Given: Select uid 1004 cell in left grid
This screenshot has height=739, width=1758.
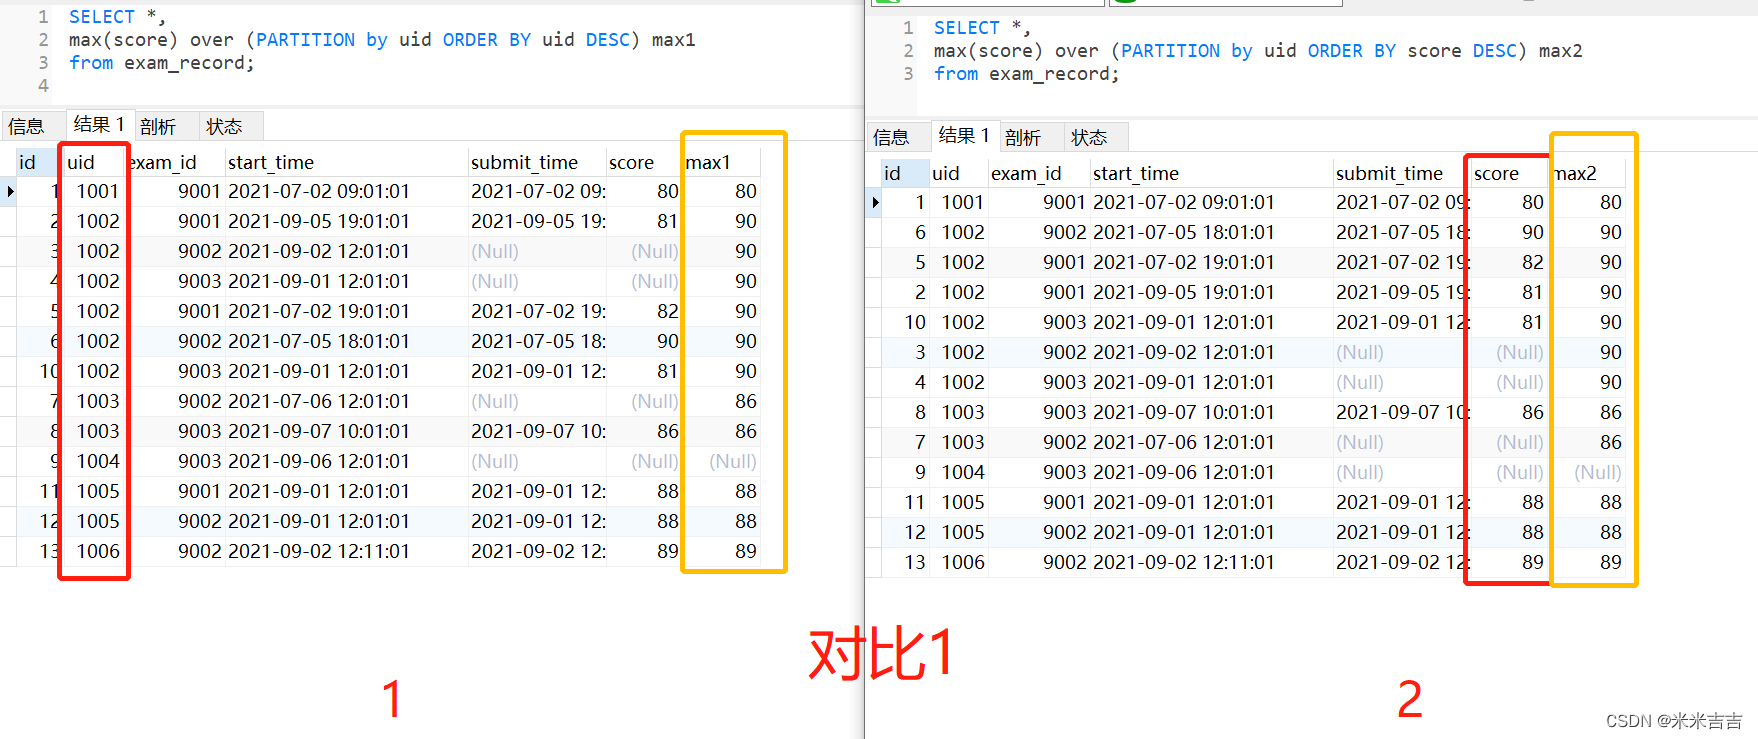Looking at the screenshot, I should click(x=95, y=461).
